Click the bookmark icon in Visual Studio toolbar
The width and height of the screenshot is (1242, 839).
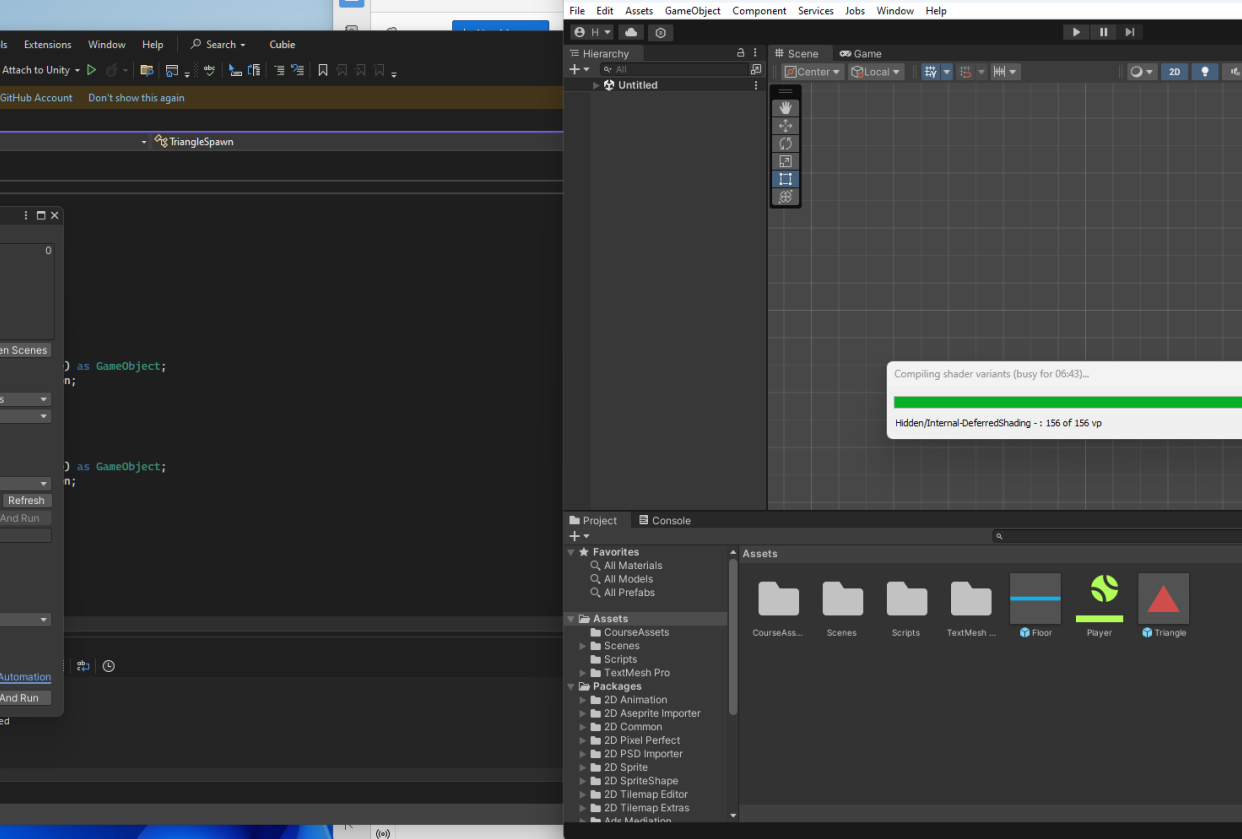pyautogui.click(x=323, y=70)
